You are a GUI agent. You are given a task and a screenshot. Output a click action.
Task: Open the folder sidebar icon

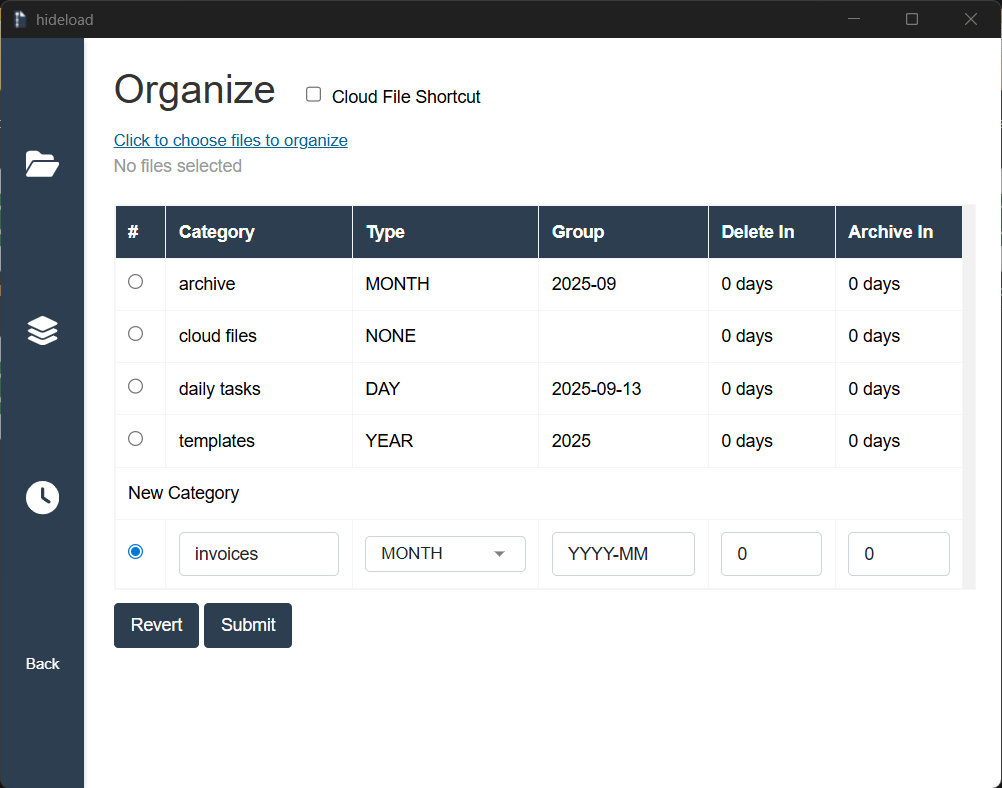(x=42, y=164)
